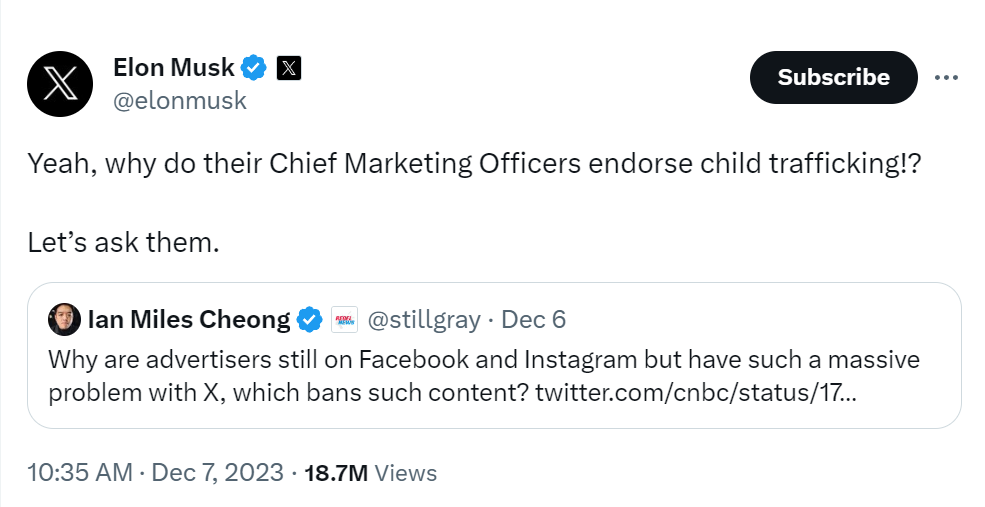Open the Elon Musk display name link
Image resolution: width=985 pixels, height=507 pixels.
(x=174, y=67)
